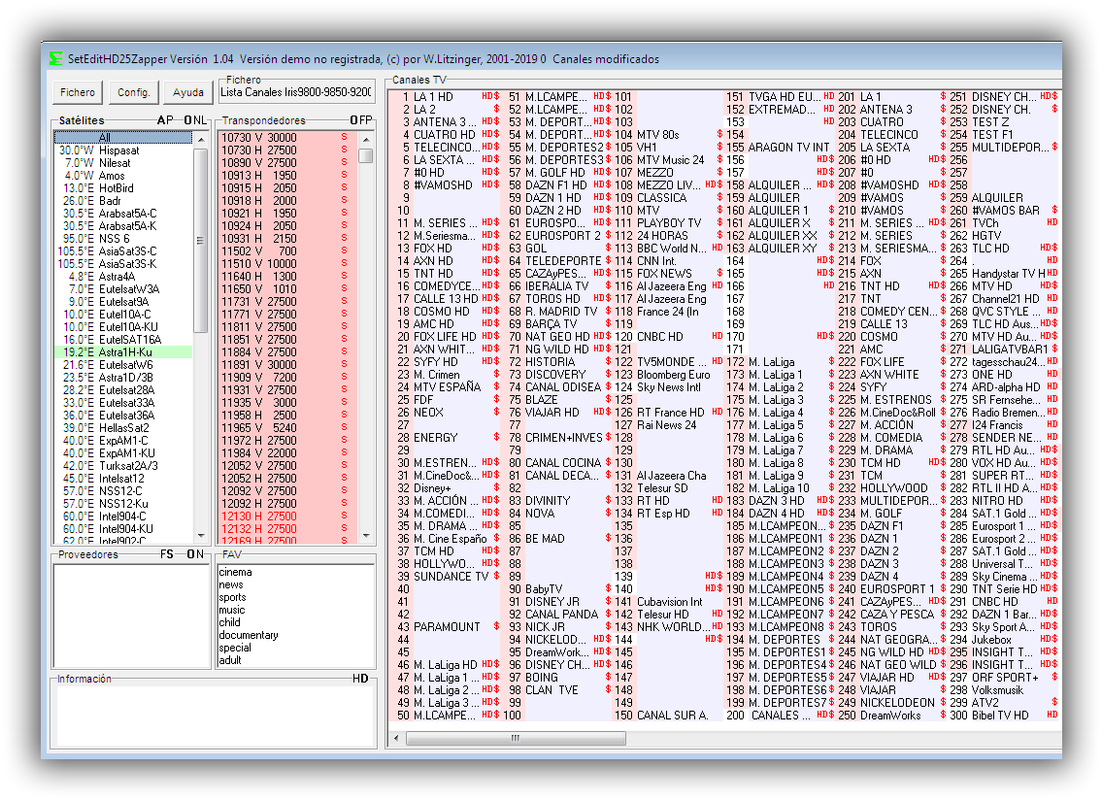The height and width of the screenshot is (800, 1103).
Task: Select channel 172 M. LaLiga
Action: (780, 362)
